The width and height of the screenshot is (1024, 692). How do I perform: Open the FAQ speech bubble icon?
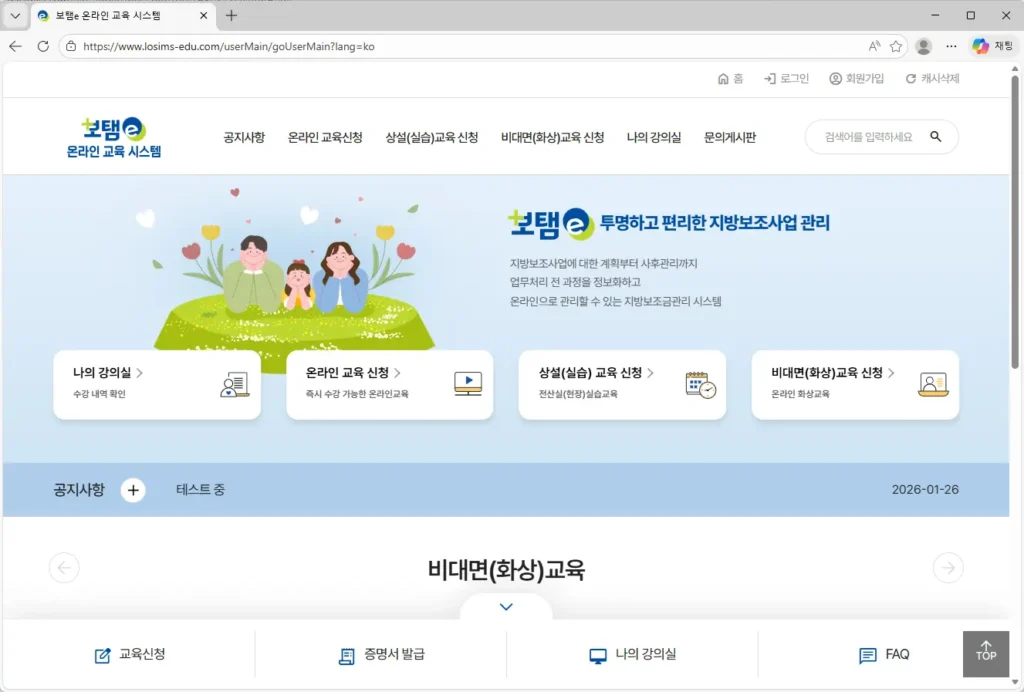(x=866, y=655)
